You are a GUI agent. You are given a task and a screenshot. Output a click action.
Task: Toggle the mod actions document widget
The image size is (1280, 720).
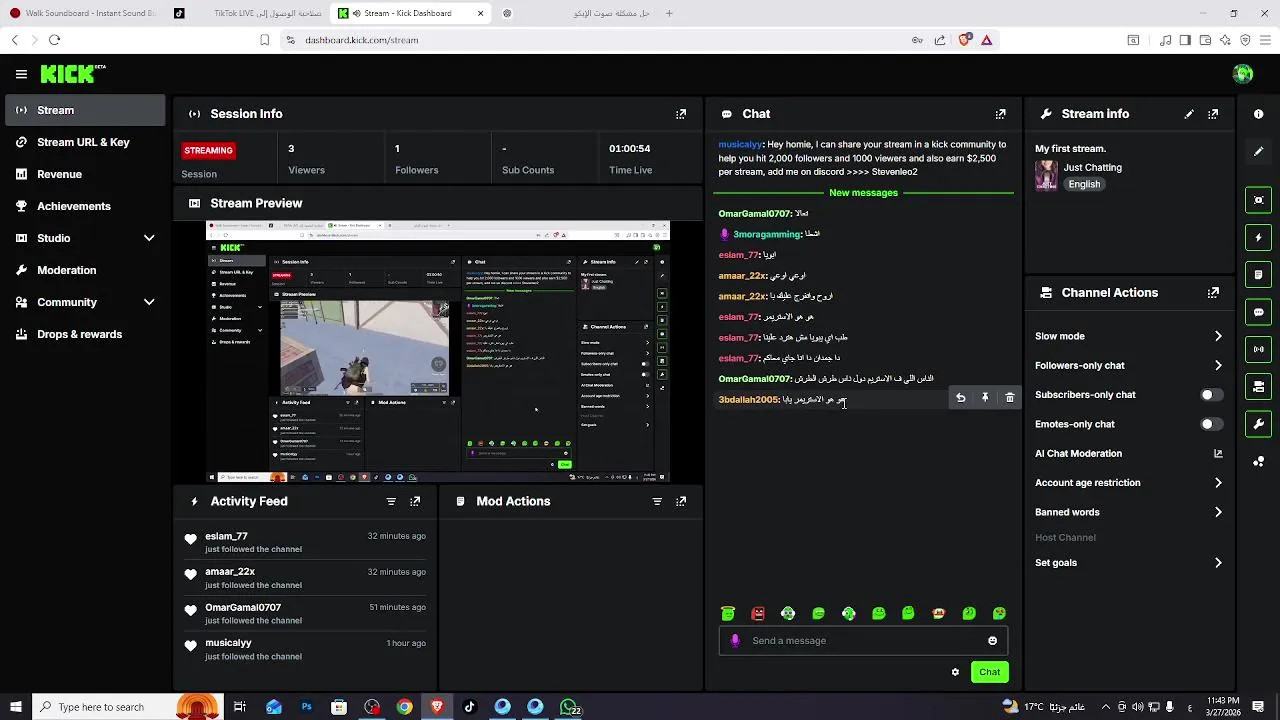click(1259, 275)
